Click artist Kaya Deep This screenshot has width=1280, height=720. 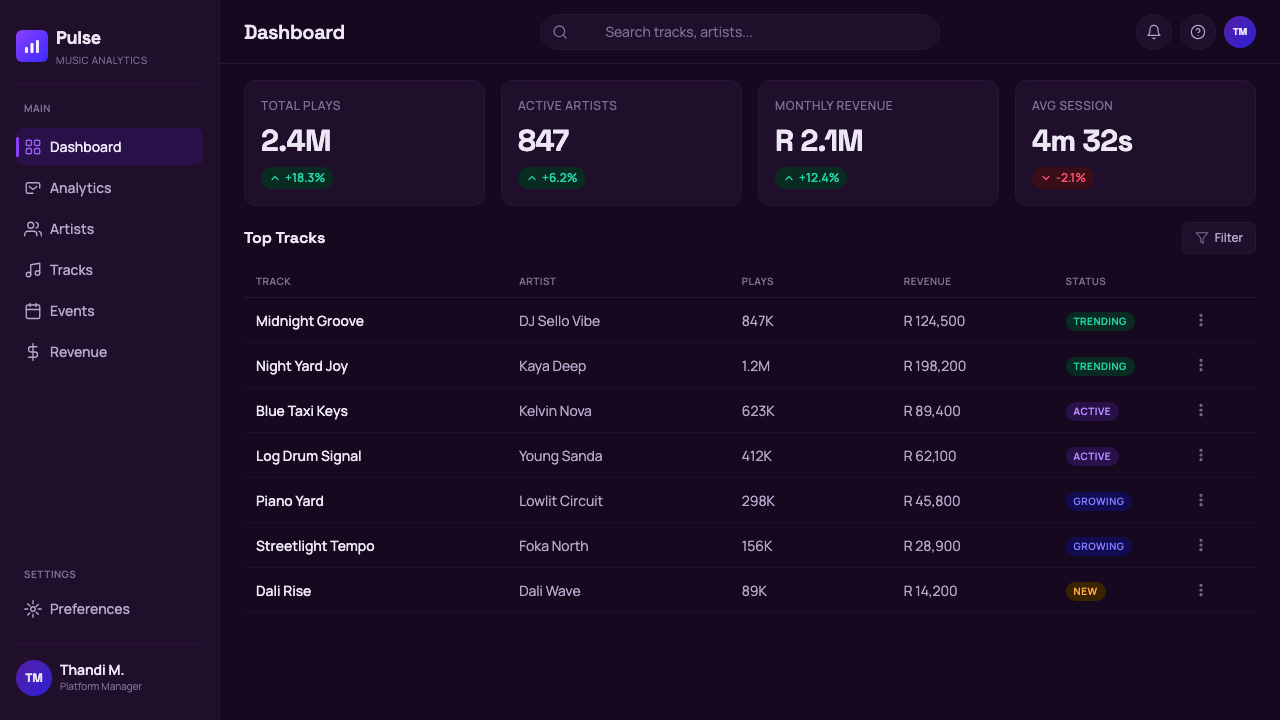pyautogui.click(x=552, y=366)
